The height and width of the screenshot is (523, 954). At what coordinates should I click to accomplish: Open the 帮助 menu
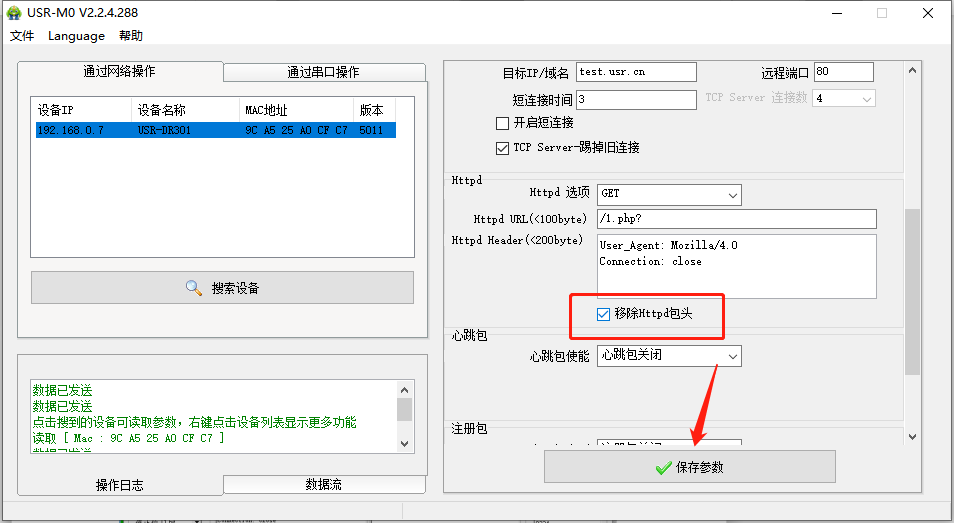click(131, 36)
